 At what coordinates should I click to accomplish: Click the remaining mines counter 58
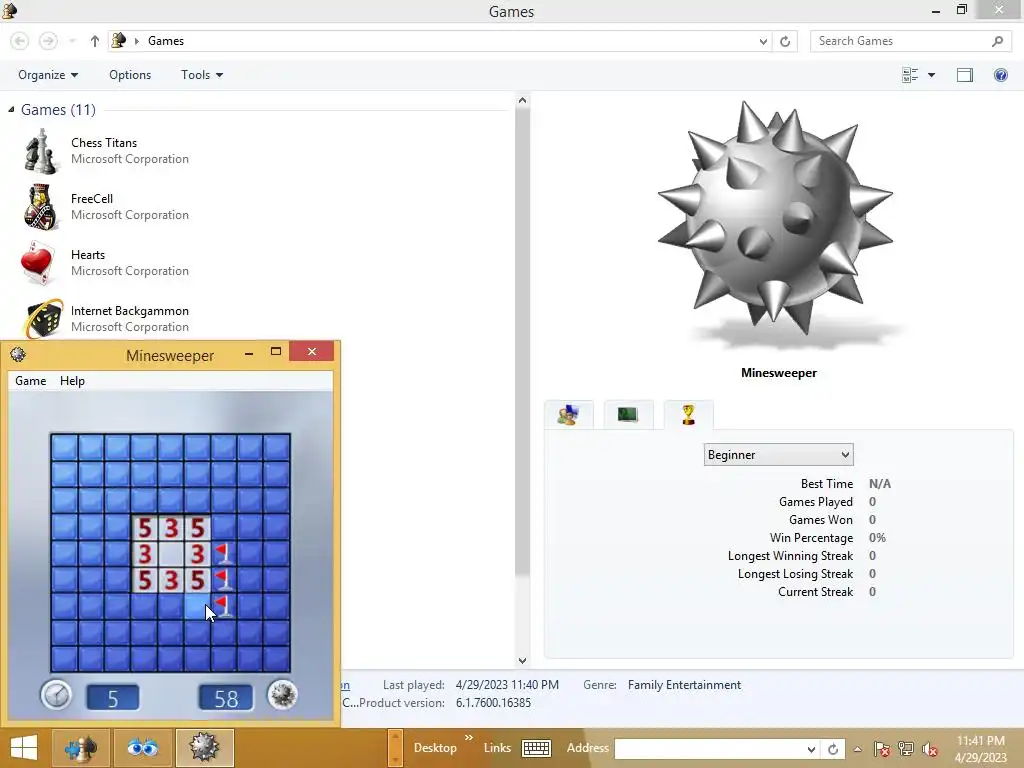226,698
